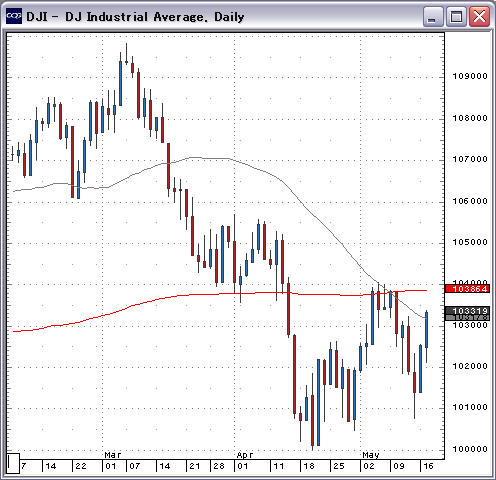The height and width of the screenshot is (480, 496).
Task: Click the 108000 price axis label
Action: click(x=470, y=118)
